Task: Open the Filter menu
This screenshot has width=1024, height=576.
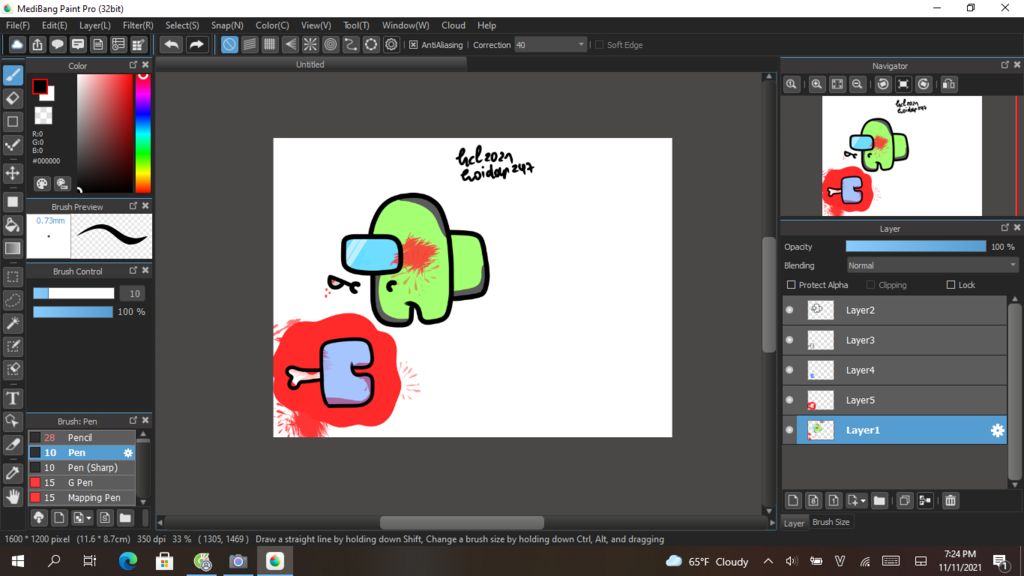Action: tap(138, 25)
